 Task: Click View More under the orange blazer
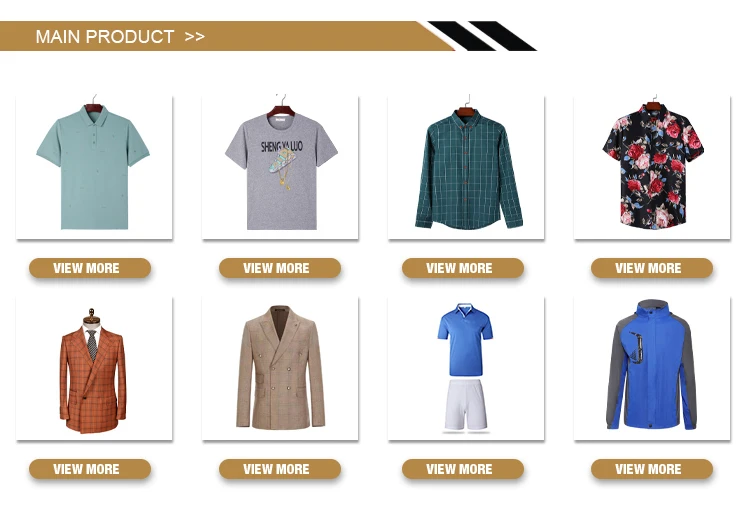(90, 469)
